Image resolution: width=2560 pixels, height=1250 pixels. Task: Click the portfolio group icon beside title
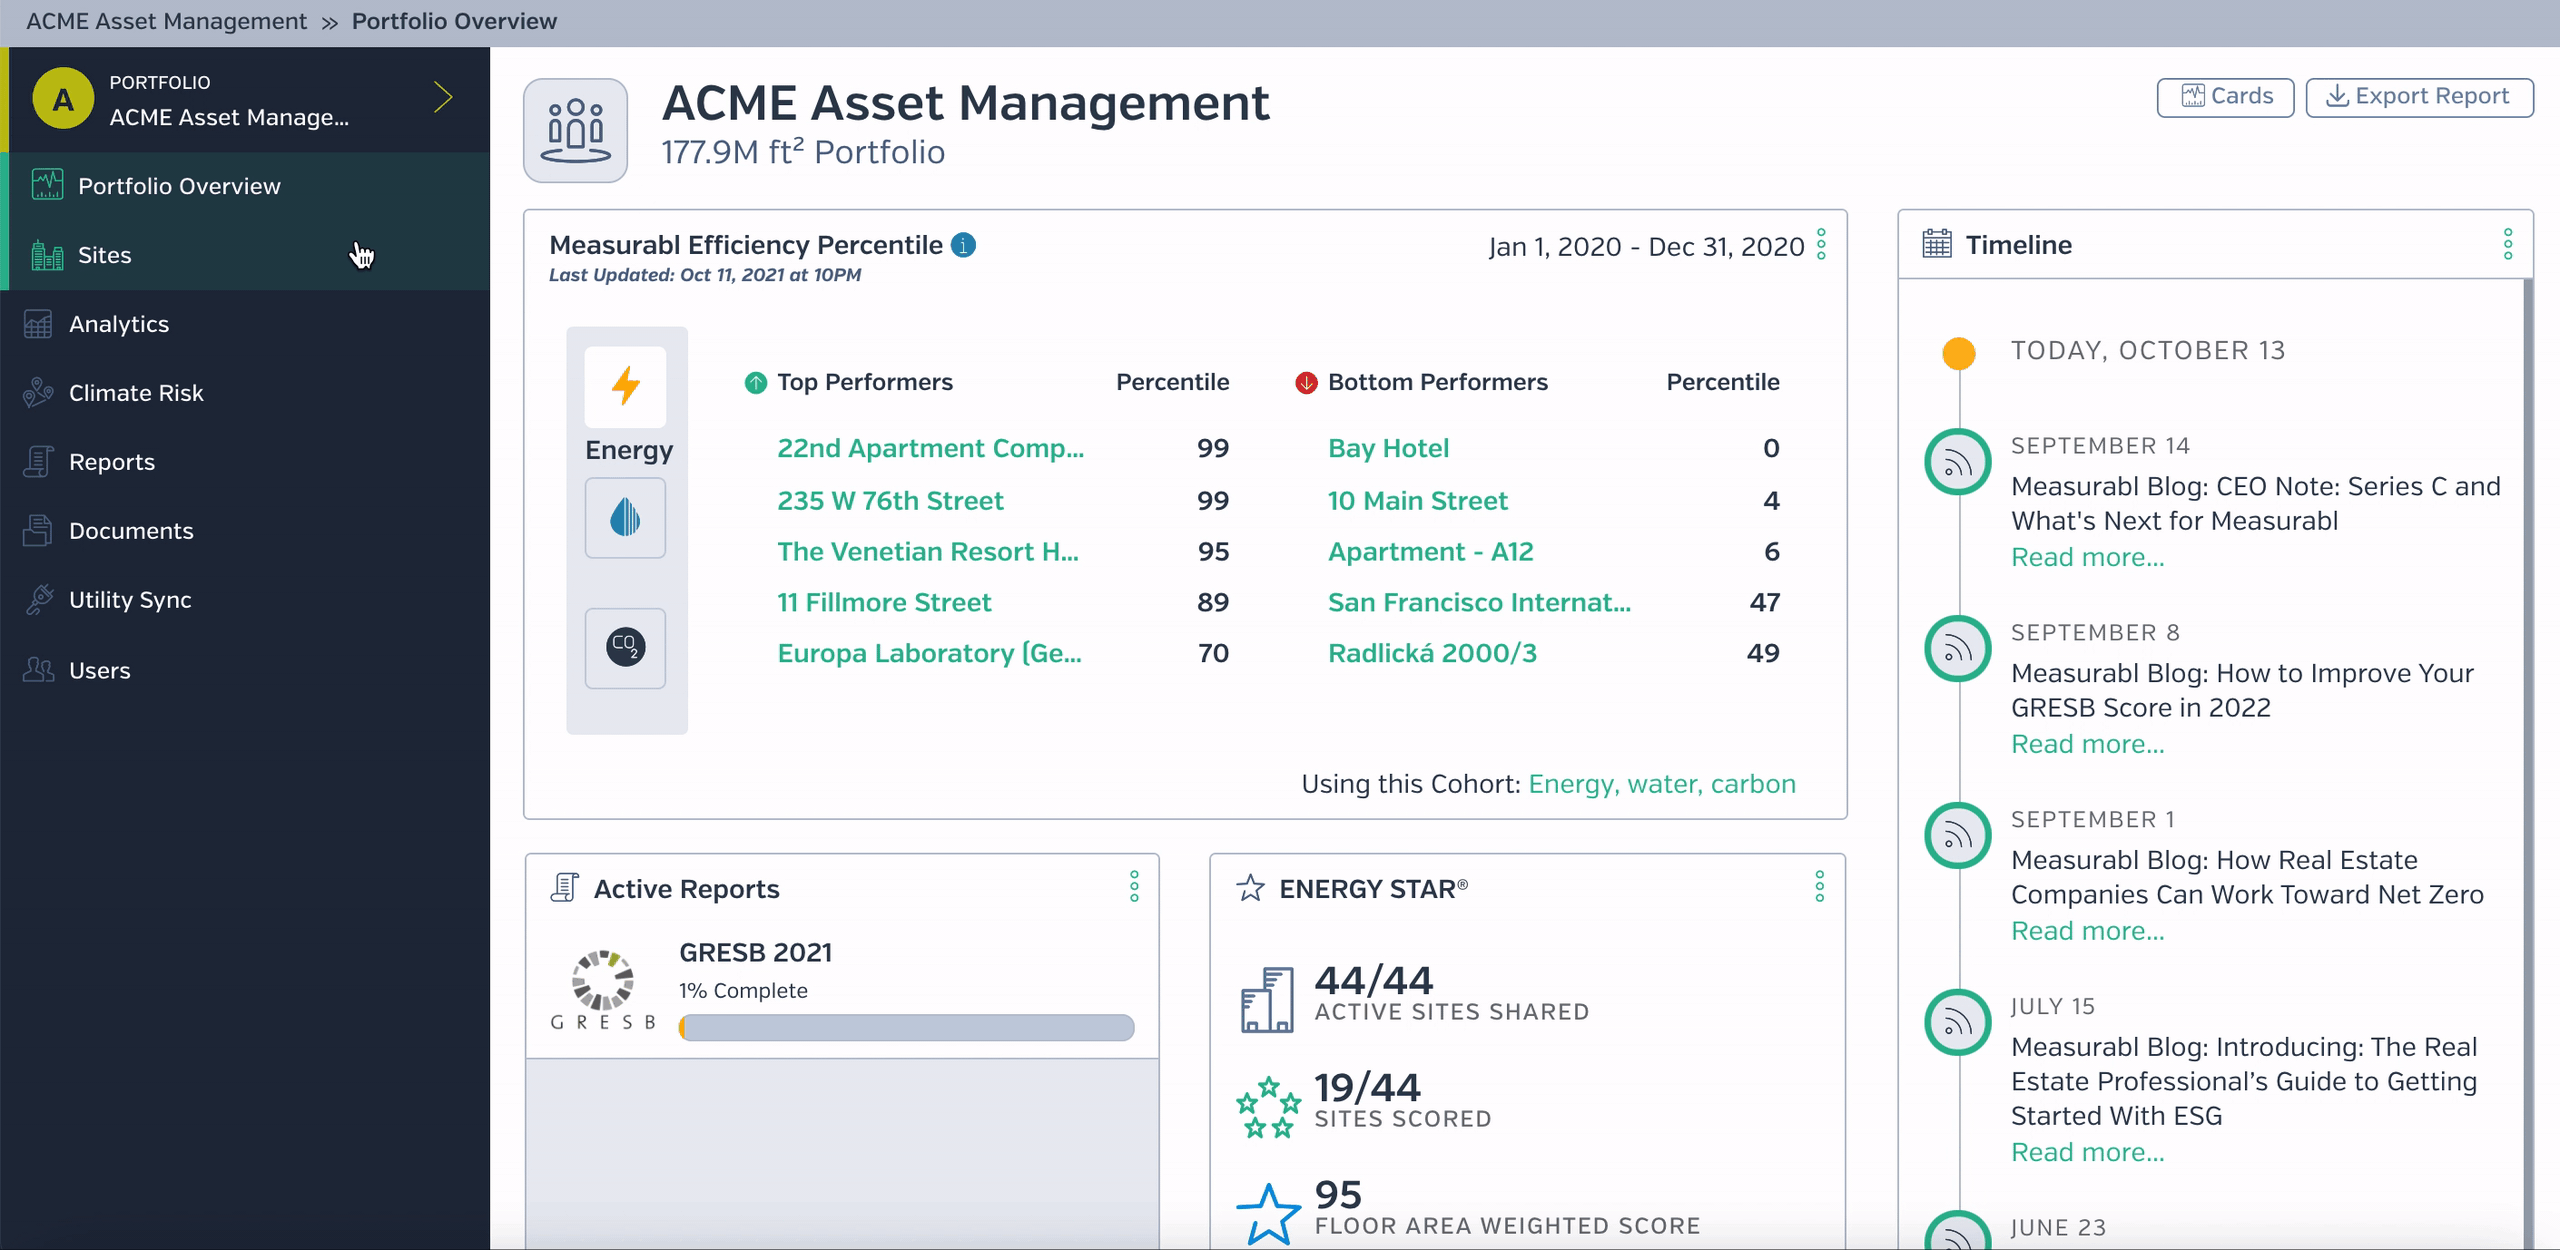(x=576, y=130)
